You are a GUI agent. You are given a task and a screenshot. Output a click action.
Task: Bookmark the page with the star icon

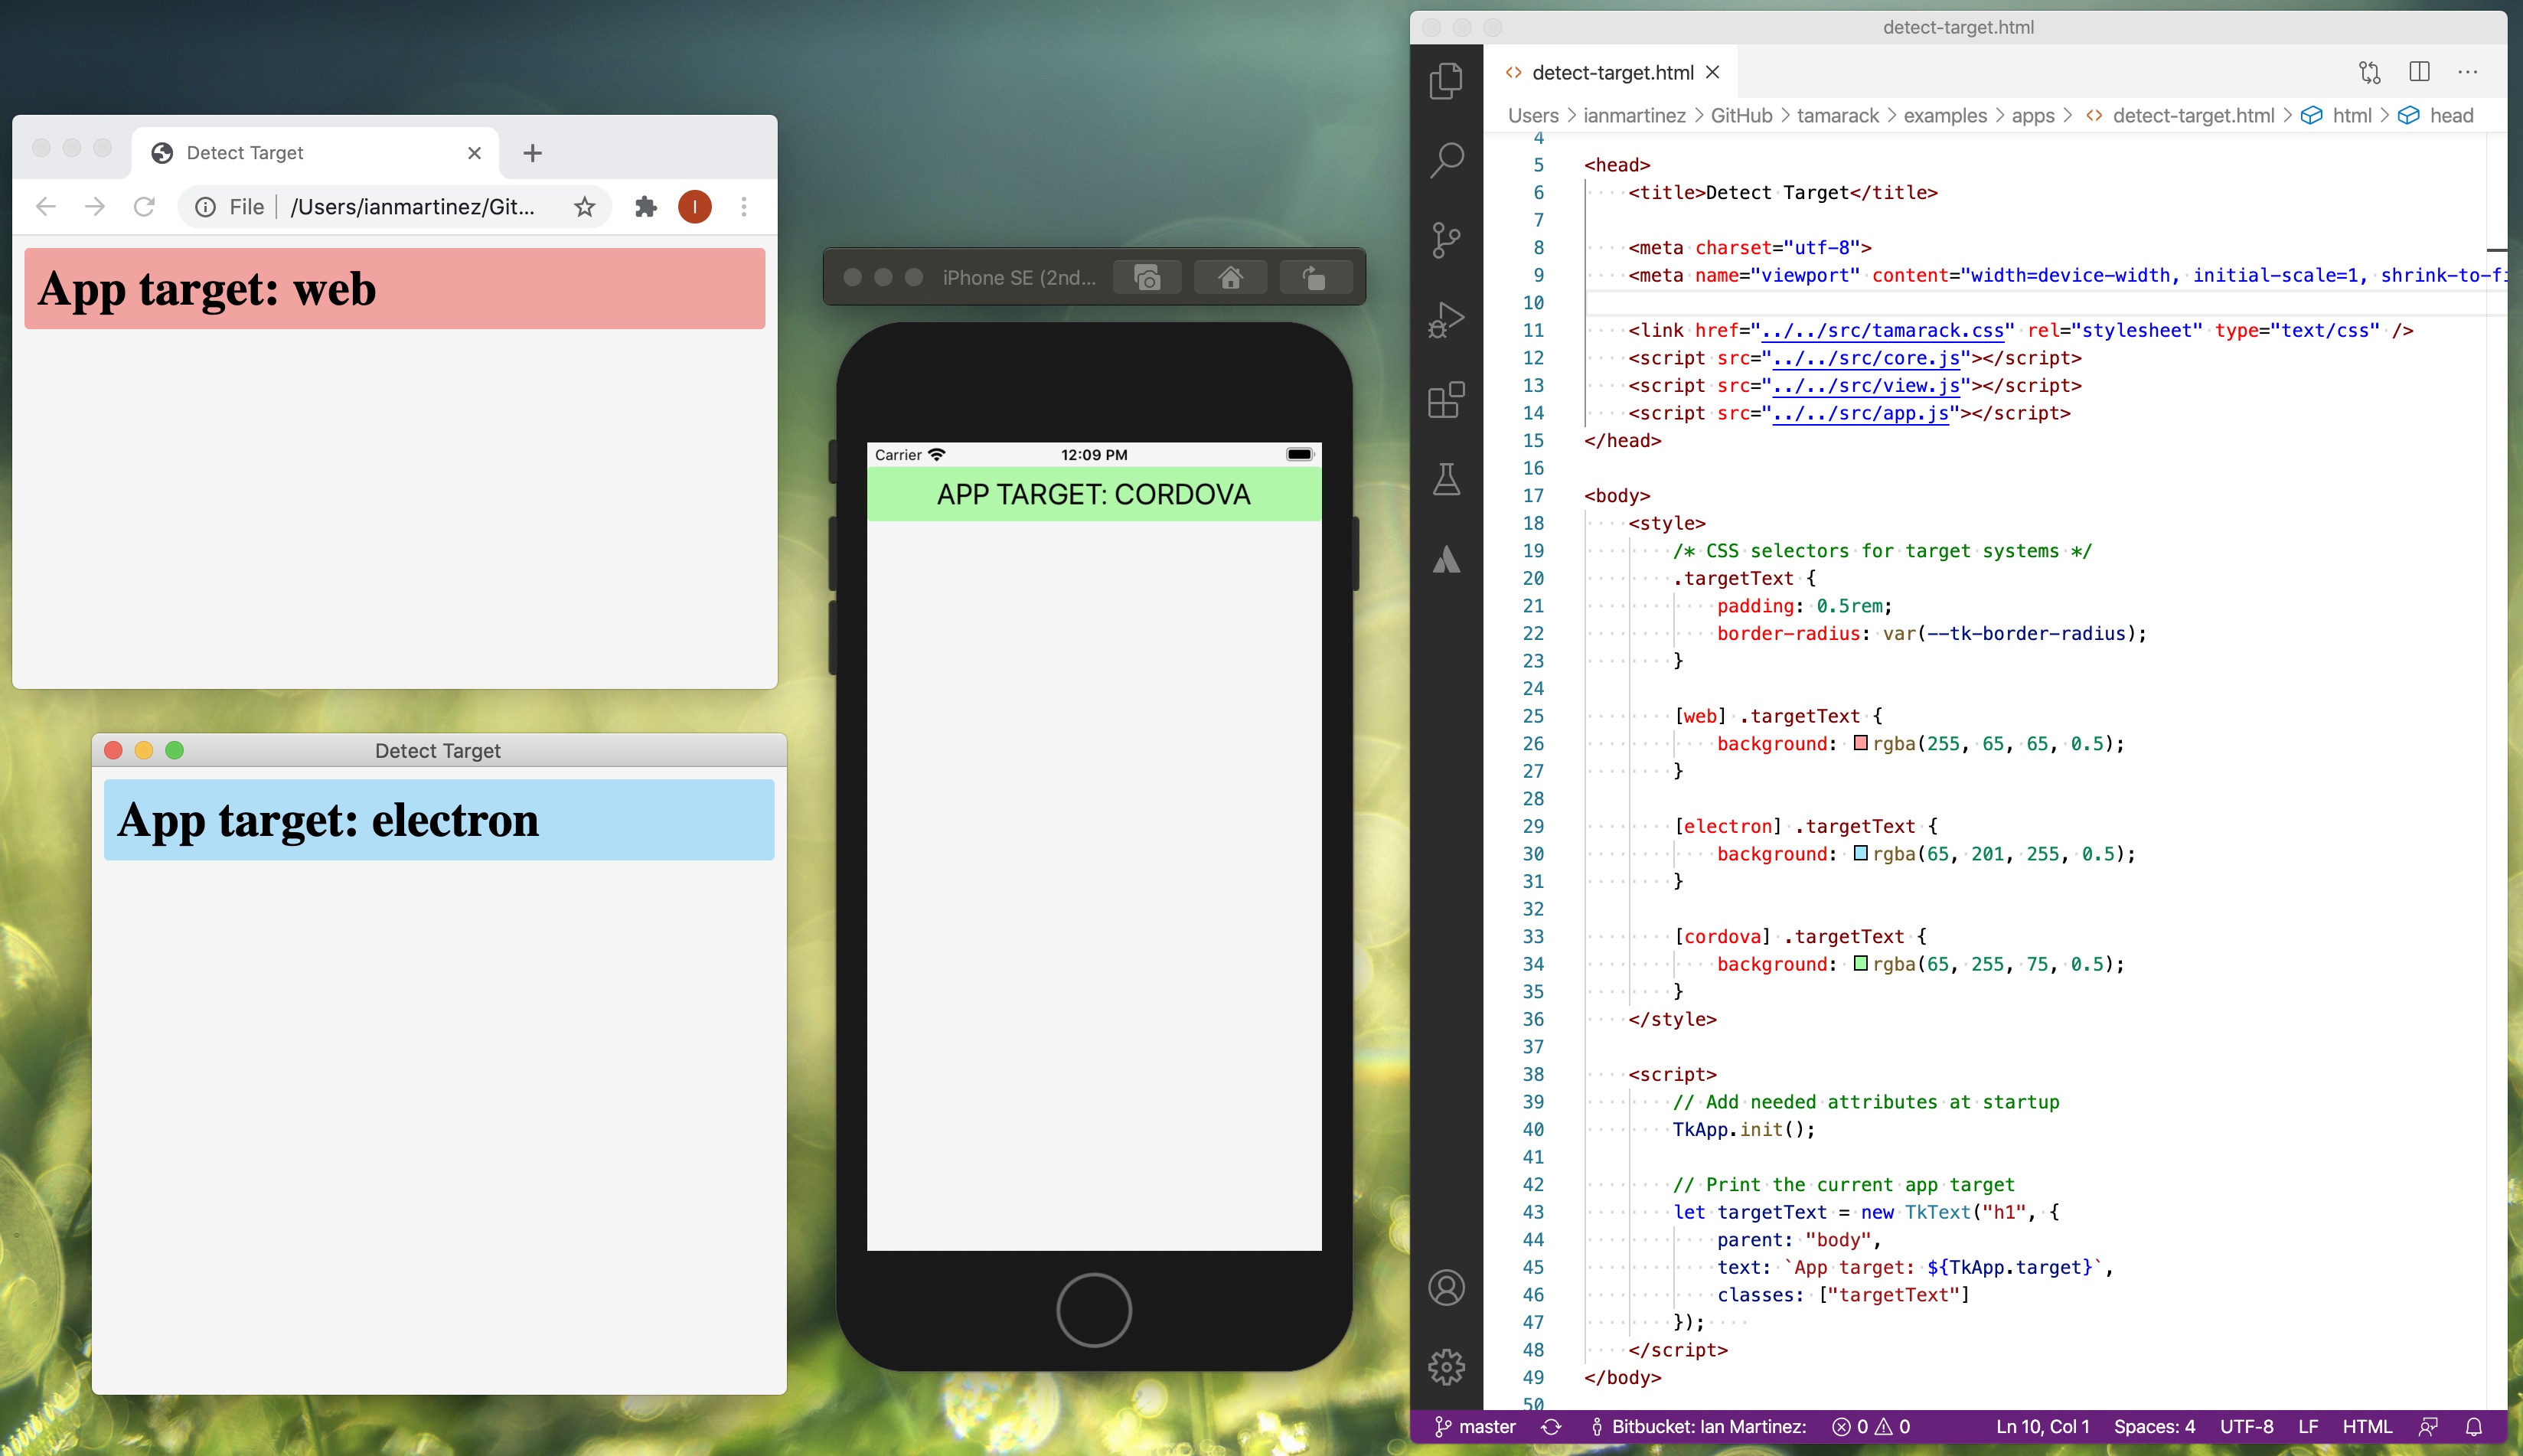coord(585,206)
